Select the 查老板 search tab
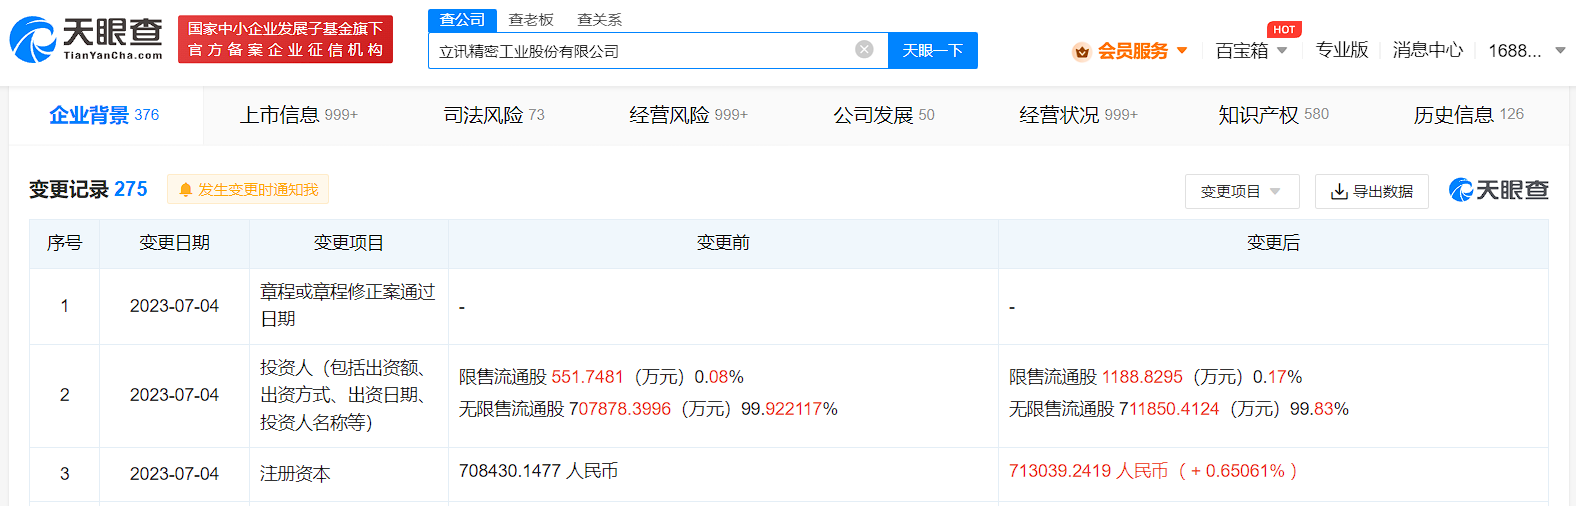 [531, 20]
